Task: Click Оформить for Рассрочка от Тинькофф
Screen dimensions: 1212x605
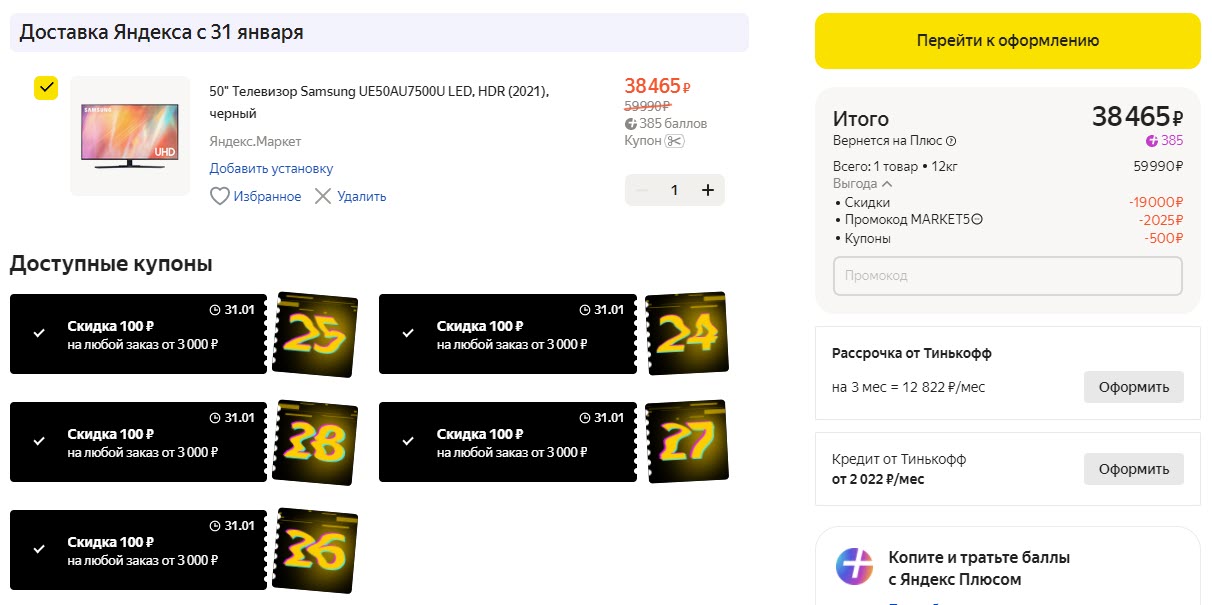Action: click(1133, 387)
